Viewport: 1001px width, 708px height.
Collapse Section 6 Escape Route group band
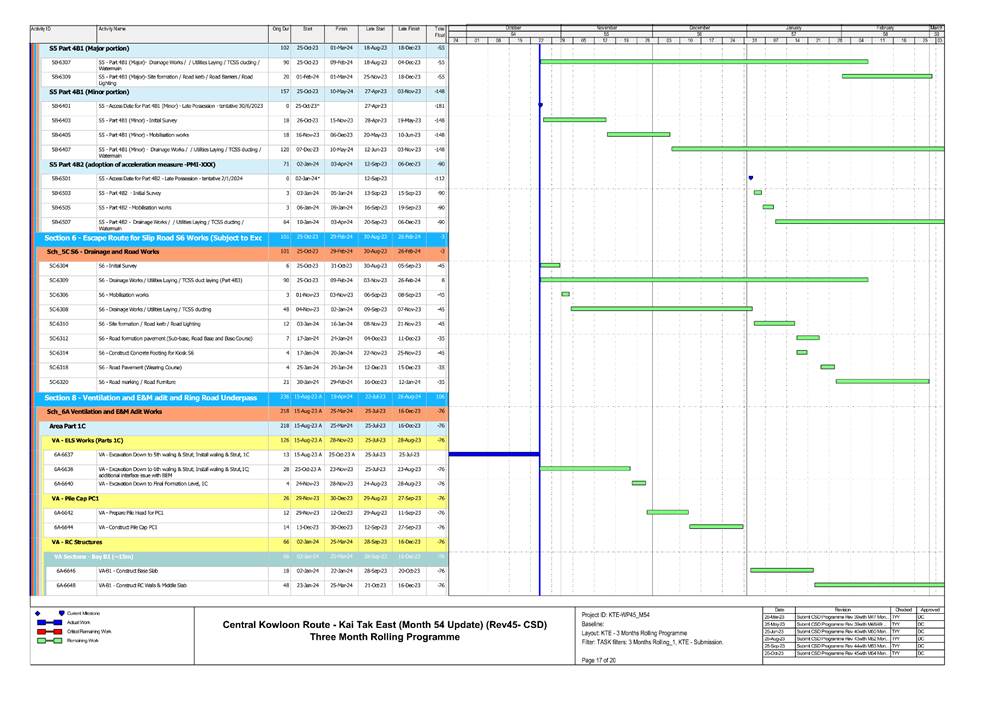tap(150, 238)
